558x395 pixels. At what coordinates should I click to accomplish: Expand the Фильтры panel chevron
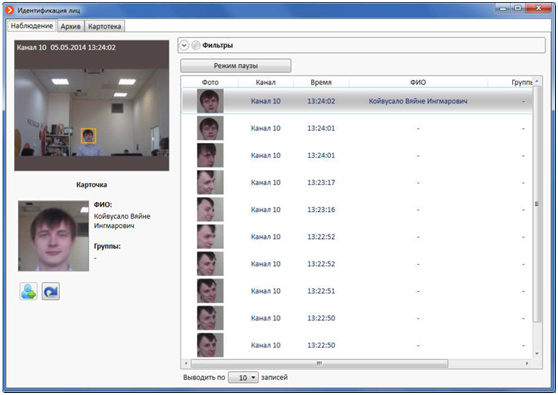pyautogui.click(x=184, y=45)
